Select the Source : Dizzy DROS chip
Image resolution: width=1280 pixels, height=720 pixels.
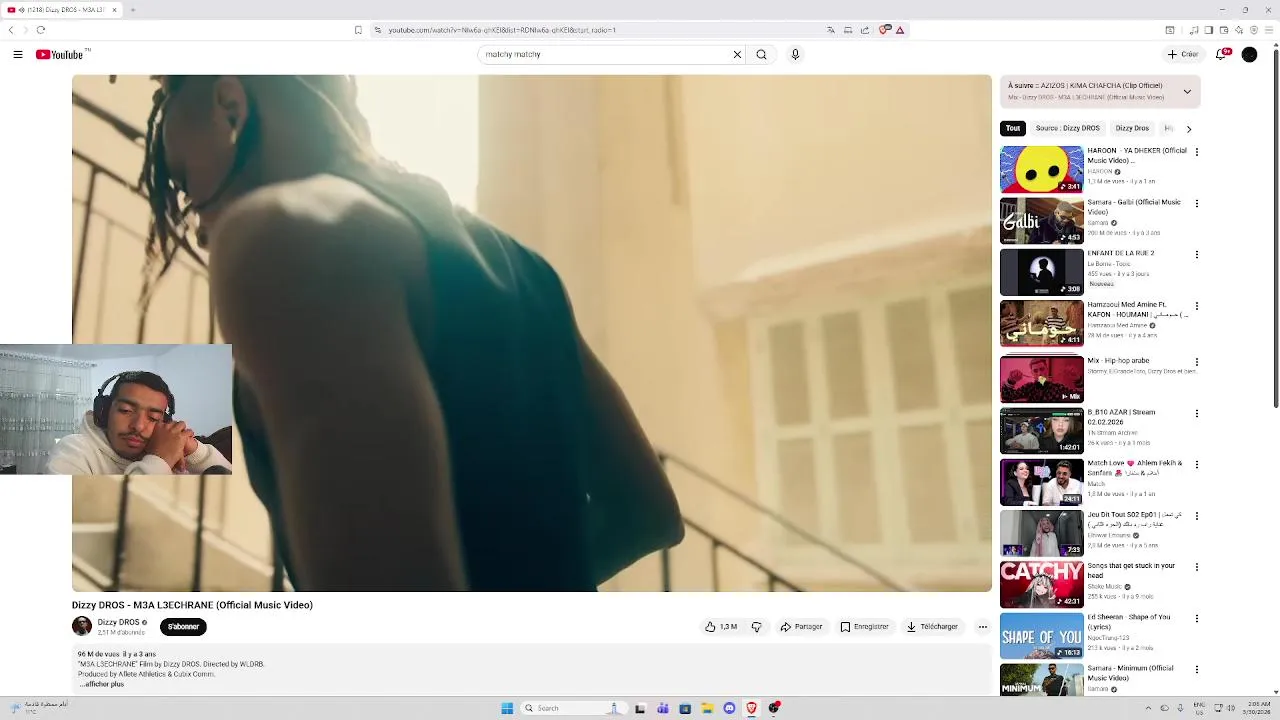(1067, 128)
